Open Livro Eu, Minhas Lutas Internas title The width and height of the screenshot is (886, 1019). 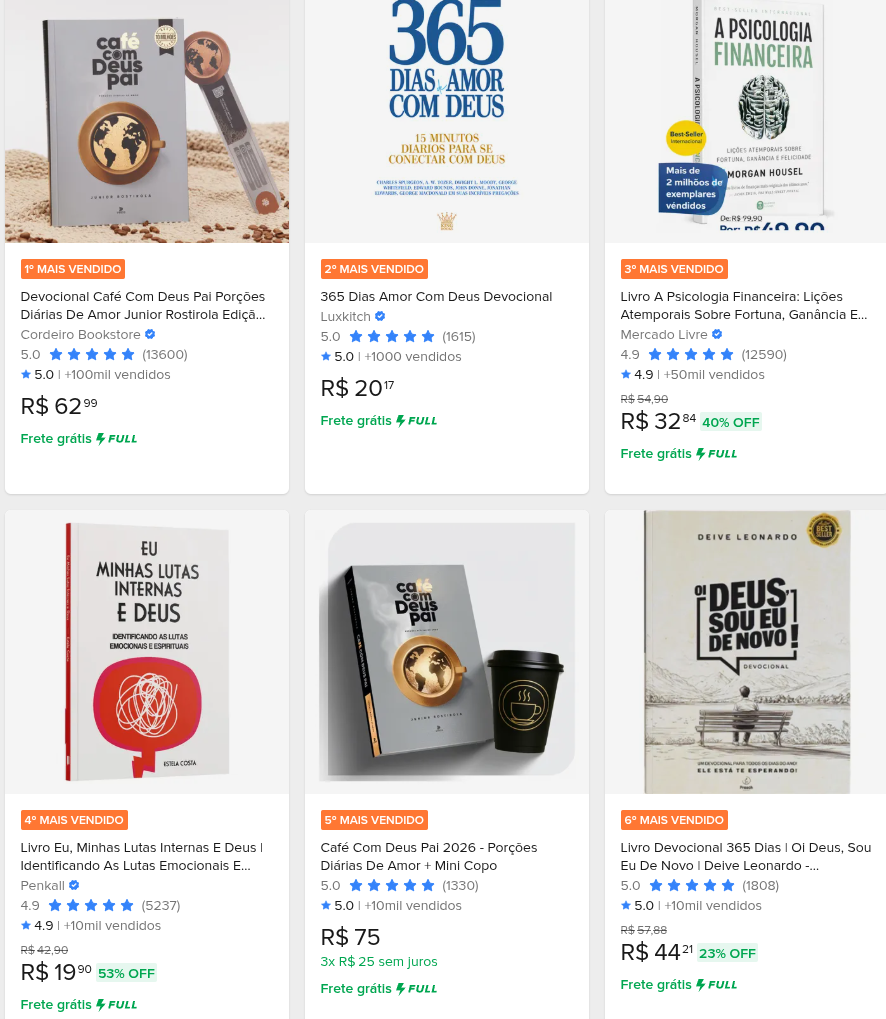point(142,857)
